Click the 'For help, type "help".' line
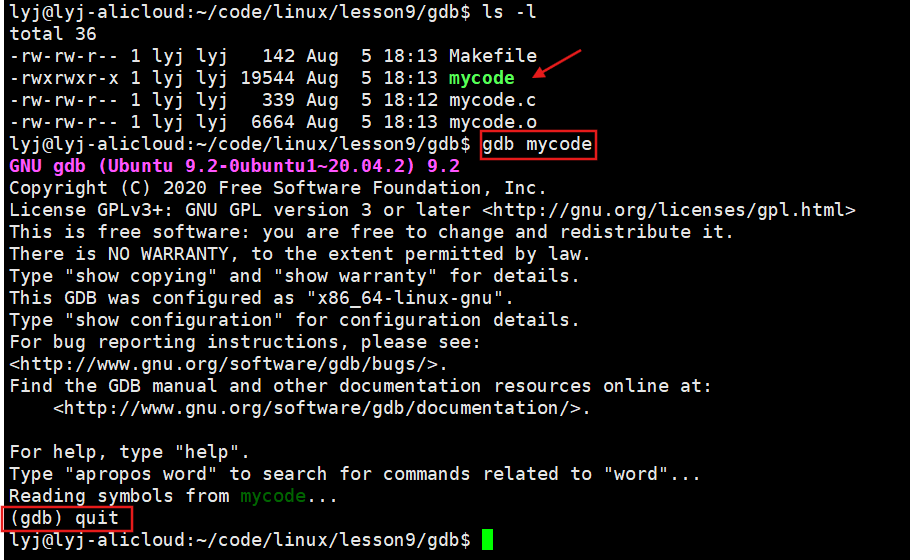The width and height of the screenshot is (910, 560). point(129,452)
